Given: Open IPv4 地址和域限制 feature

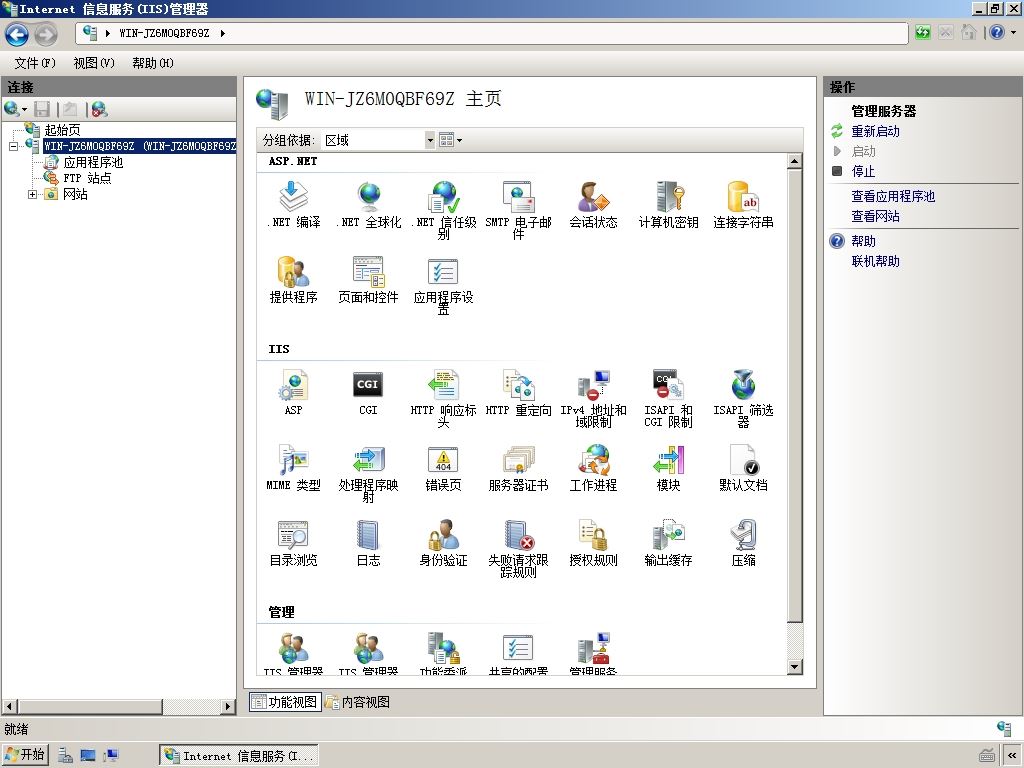Looking at the screenshot, I should tap(593, 398).
